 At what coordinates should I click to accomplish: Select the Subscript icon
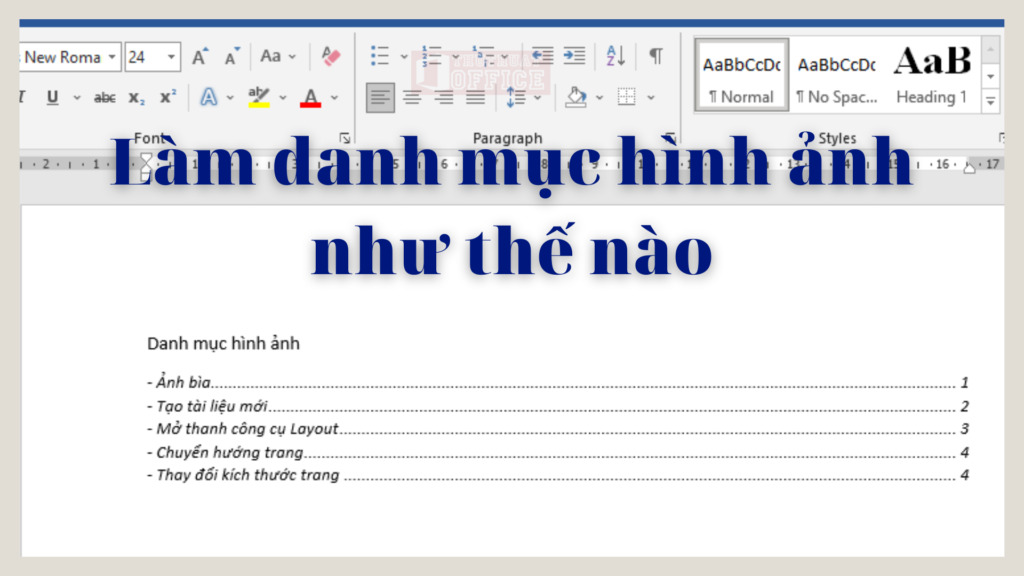(135, 97)
